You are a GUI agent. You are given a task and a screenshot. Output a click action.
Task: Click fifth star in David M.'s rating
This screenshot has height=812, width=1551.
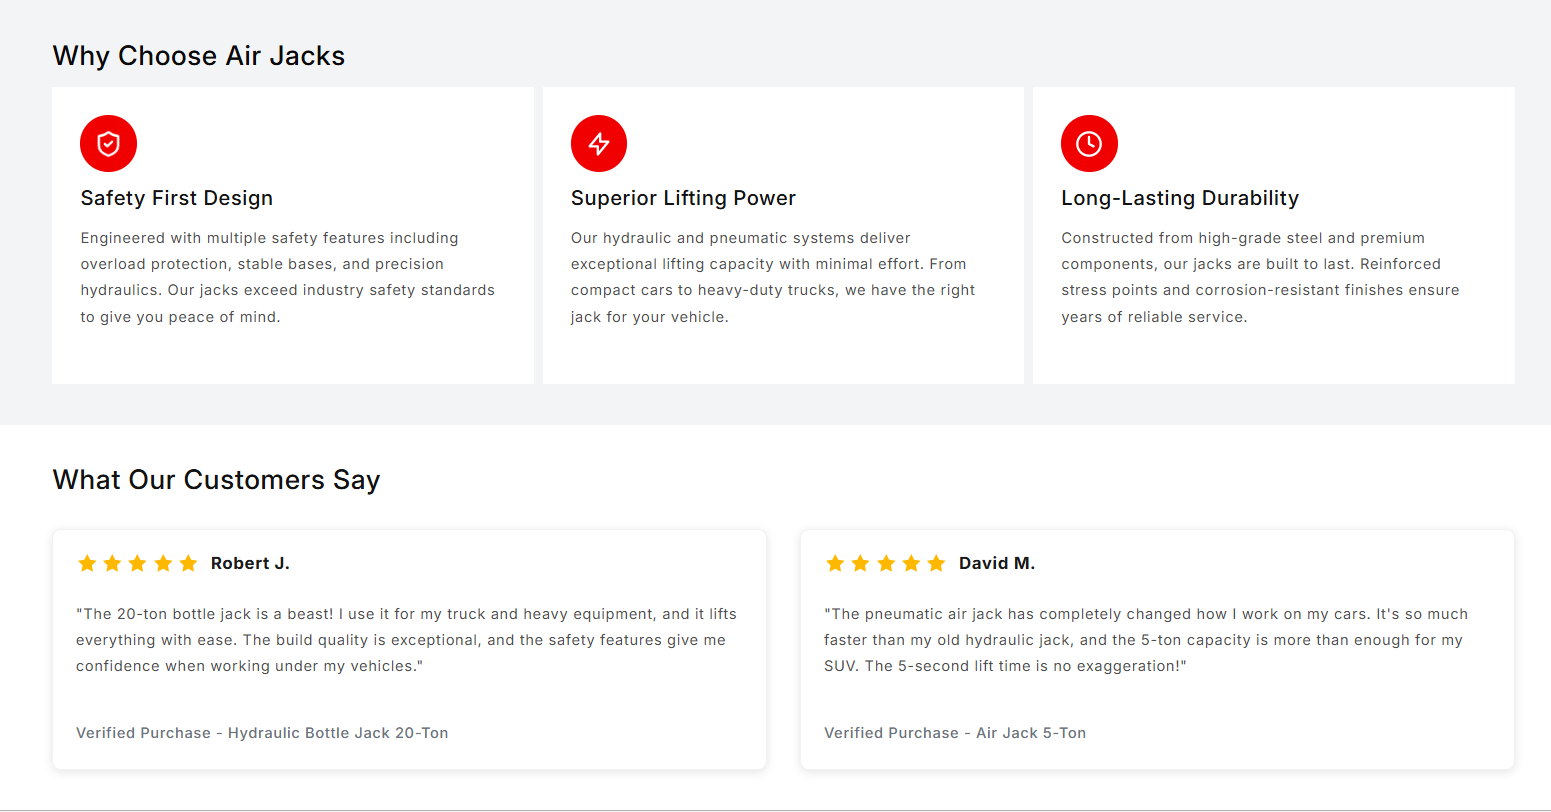tap(936, 563)
